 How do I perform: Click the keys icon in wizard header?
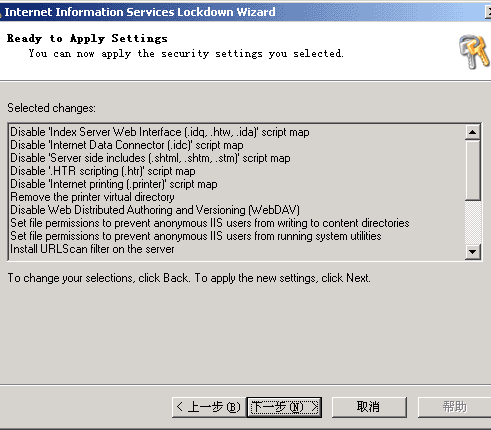click(x=474, y=52)
